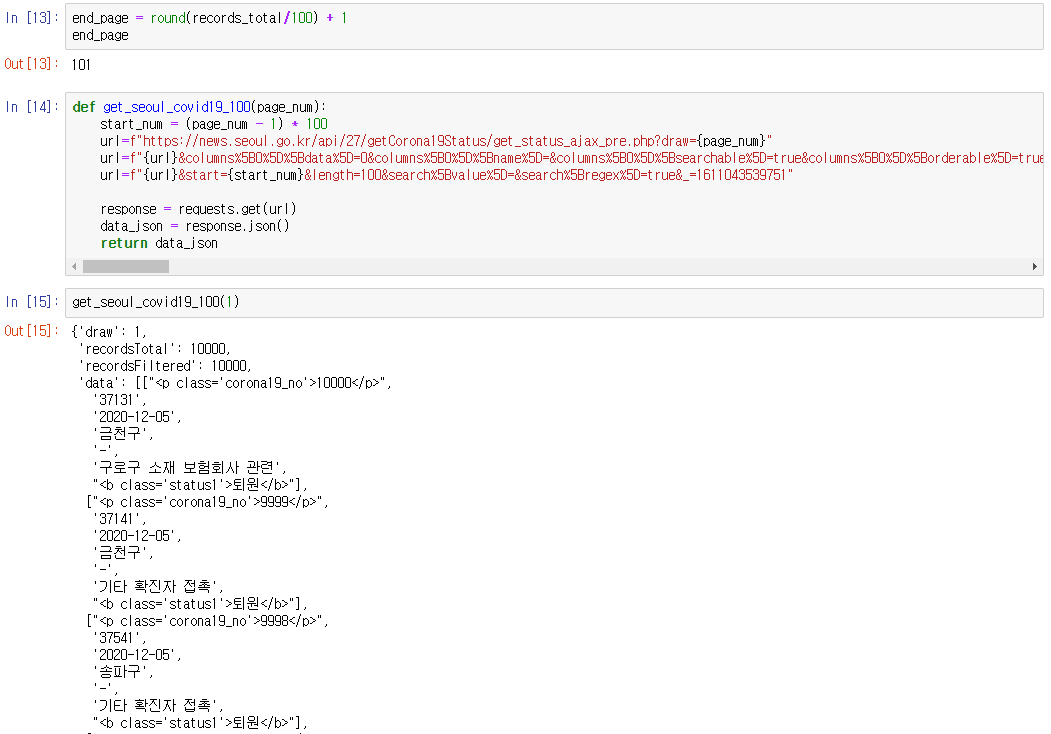Viewport: 1051px width, 734px height.
Task: Click the value '37541' in output
Action: tap(119, 638)
